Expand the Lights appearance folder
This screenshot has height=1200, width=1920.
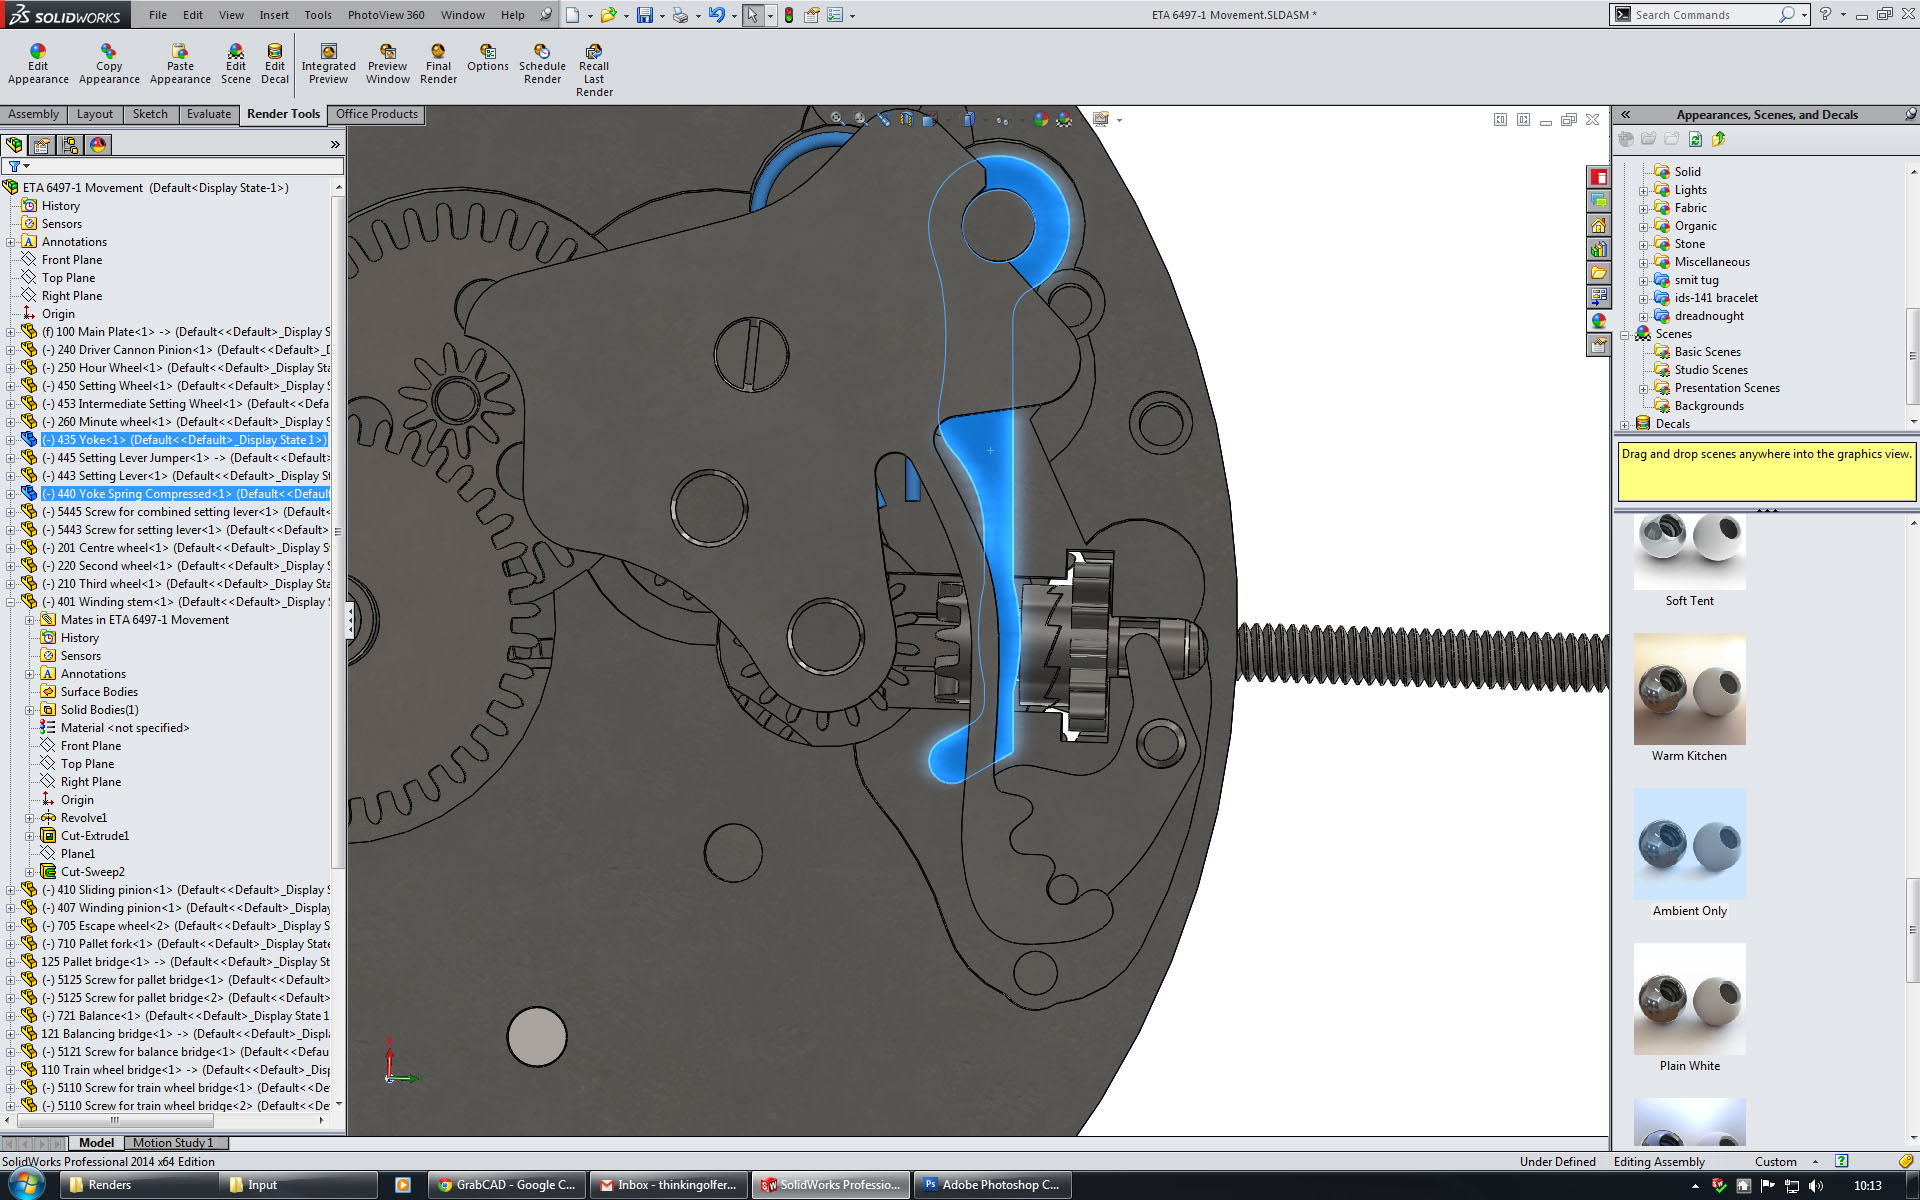(1643, 190)
